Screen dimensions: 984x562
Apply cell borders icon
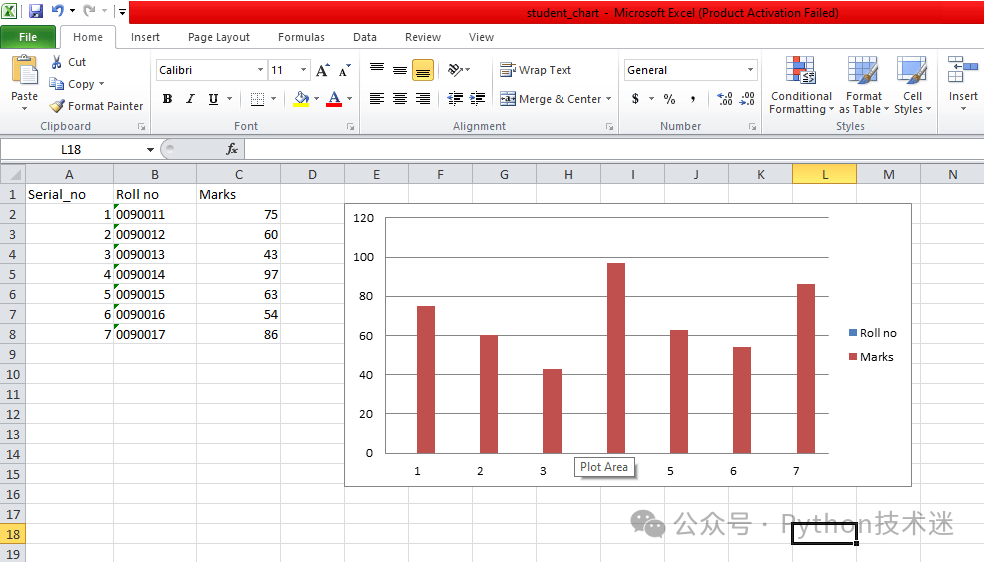click(x=257, y=99)
